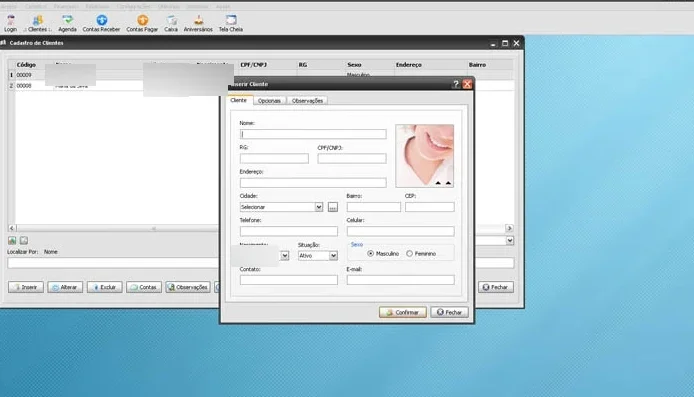Open the Nascimento date dropdown arrow

pos(285,256)
